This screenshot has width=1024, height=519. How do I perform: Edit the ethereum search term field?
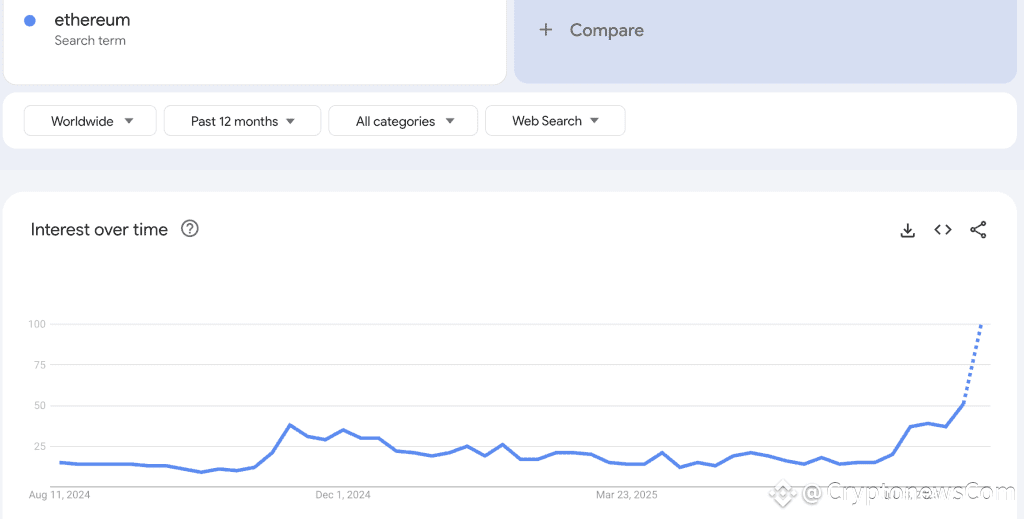[92, 20]
